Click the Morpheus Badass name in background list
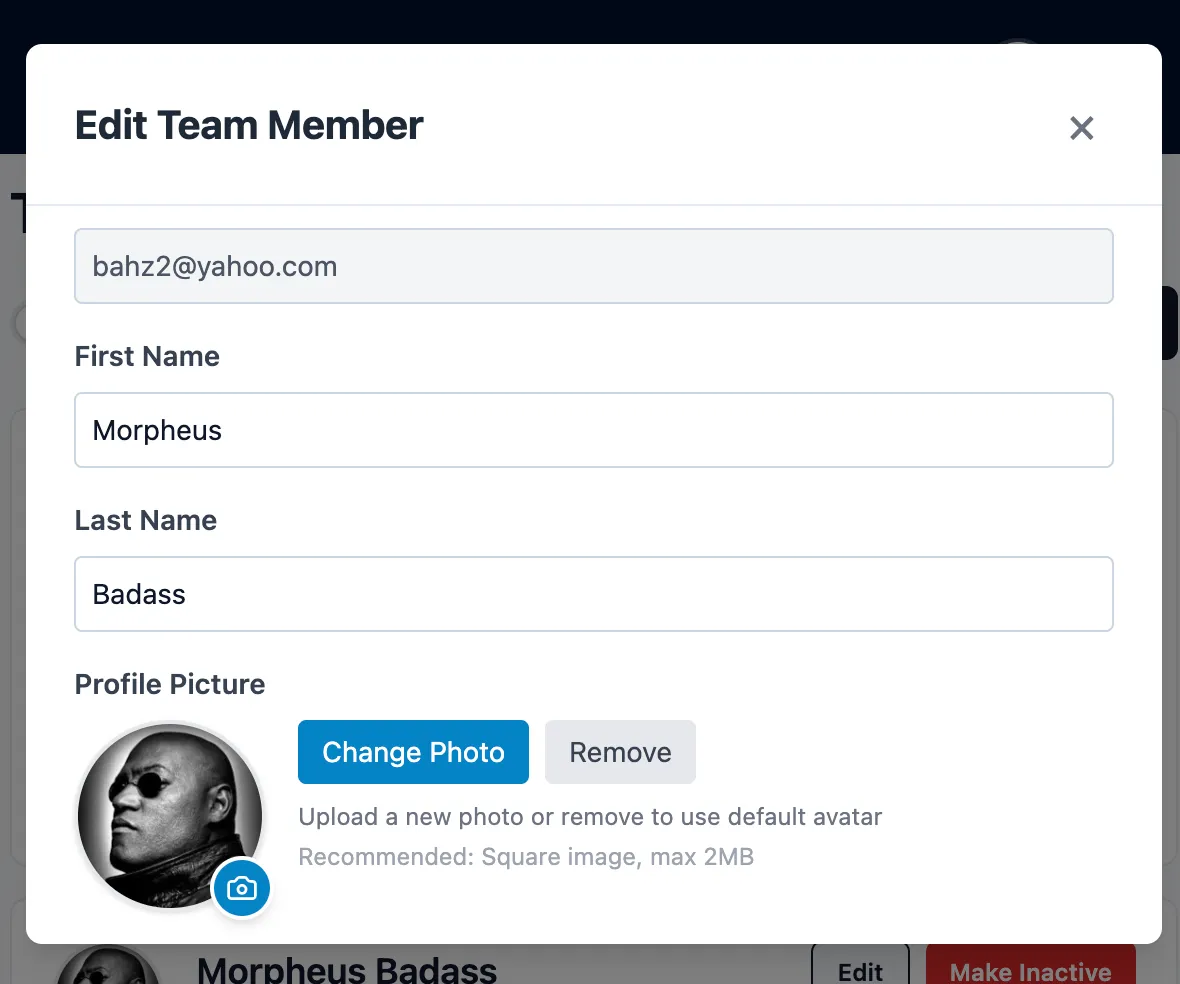 347,970
